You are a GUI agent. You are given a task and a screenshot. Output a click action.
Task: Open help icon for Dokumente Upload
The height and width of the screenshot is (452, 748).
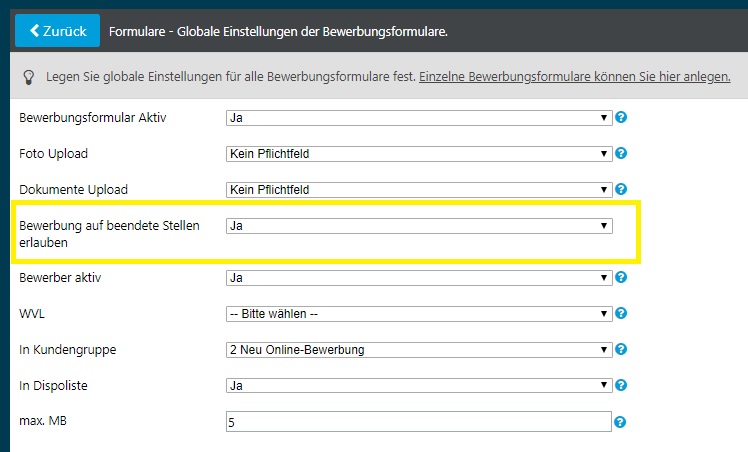(621, 189)
